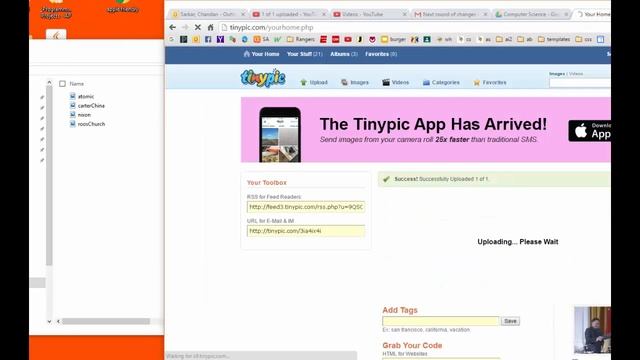The width and height of the screenshot is (640, 360).
Task: Open Albums in top navigation
Action: click(344, 54)
